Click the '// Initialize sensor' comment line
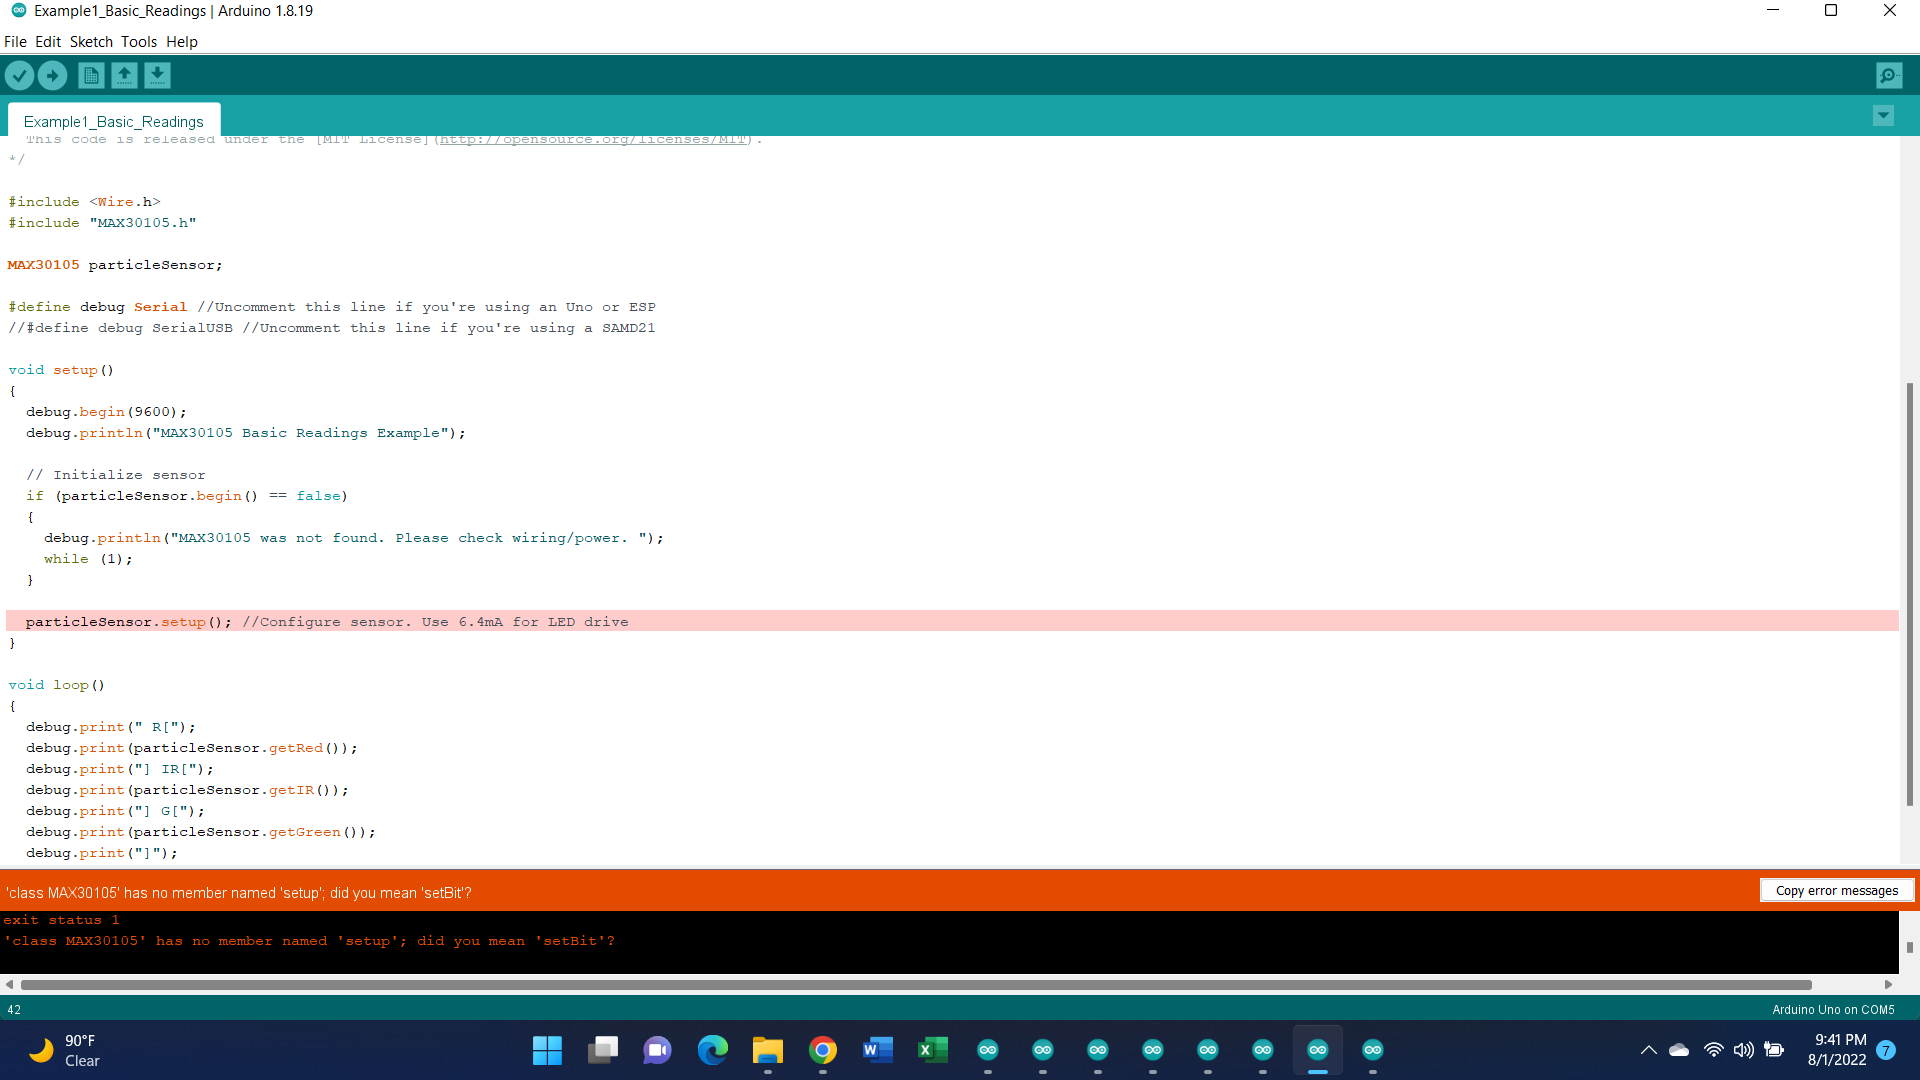Screen dimensions: 1920x1080 tap(116, 475)
